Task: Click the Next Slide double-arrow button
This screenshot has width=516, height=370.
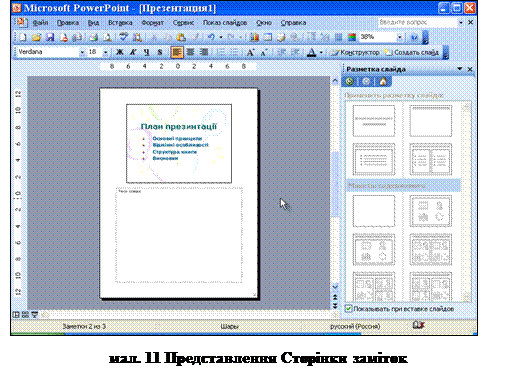Action: (335, 306)
